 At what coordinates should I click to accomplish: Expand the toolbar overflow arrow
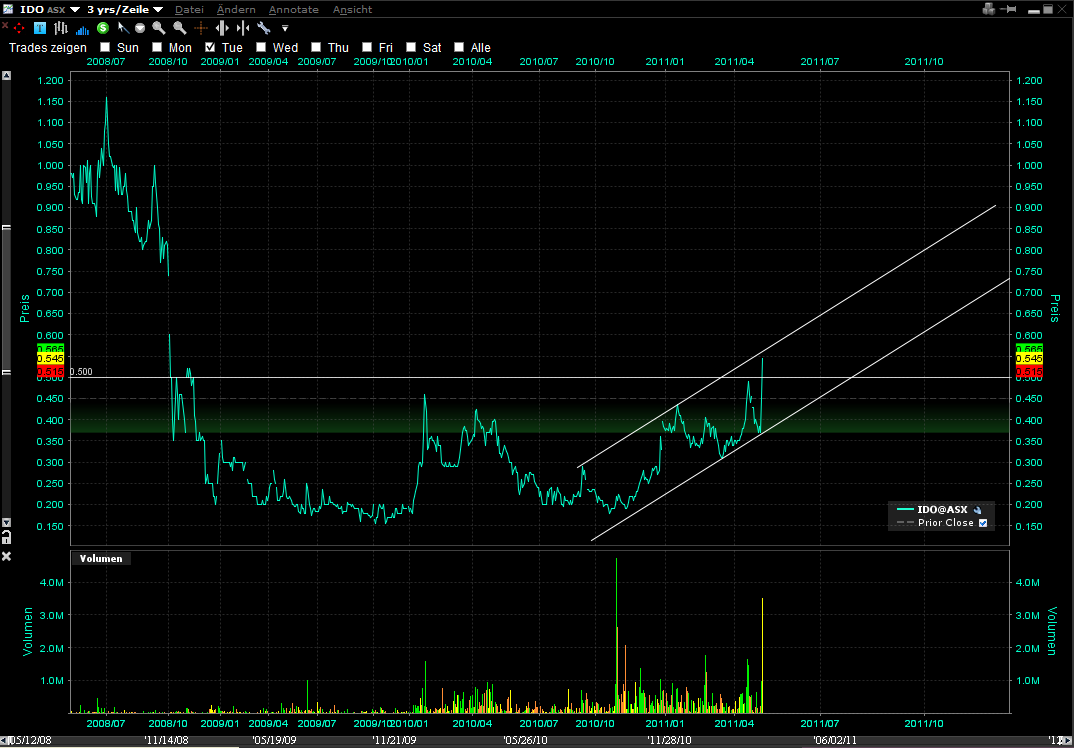click(x=285, y=29)
